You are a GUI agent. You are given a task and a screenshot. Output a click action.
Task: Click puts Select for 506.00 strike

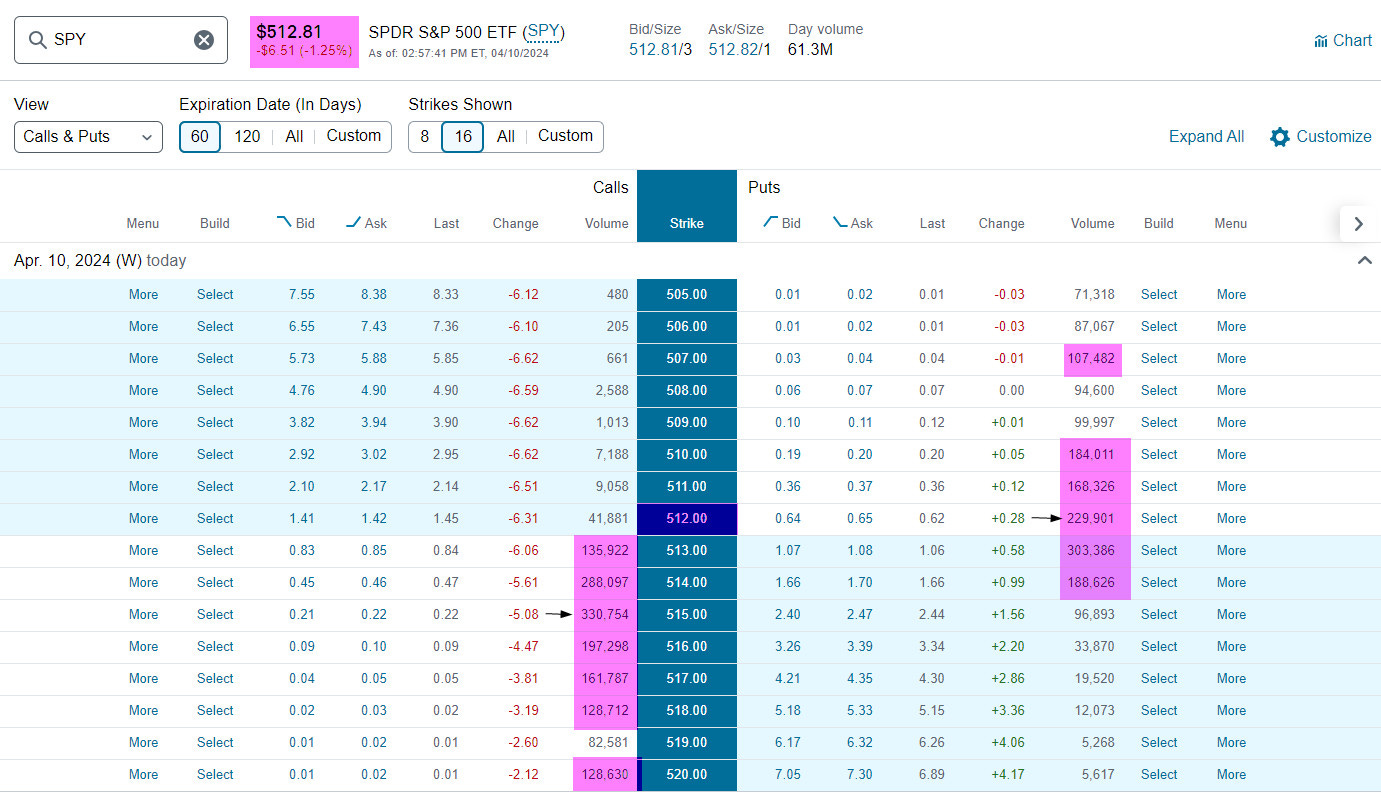click(x=1159, y=327)
